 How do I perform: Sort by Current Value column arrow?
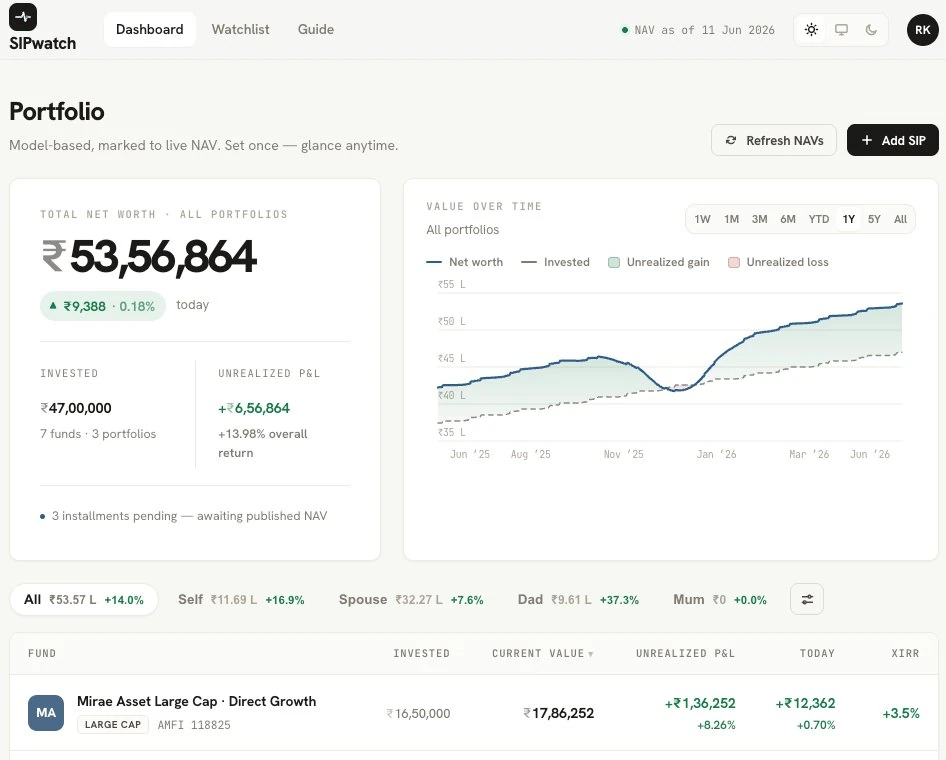pyautogui.click(x=591, y=654)
